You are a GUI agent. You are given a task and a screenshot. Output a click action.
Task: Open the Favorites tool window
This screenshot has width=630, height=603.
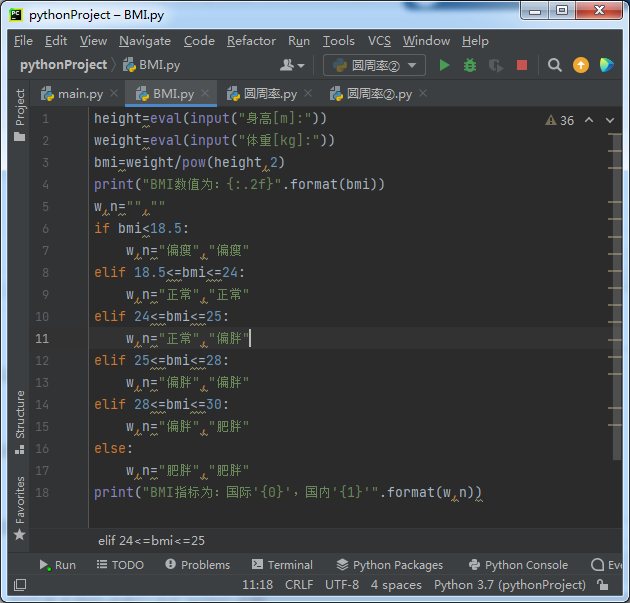pos(20,508)
